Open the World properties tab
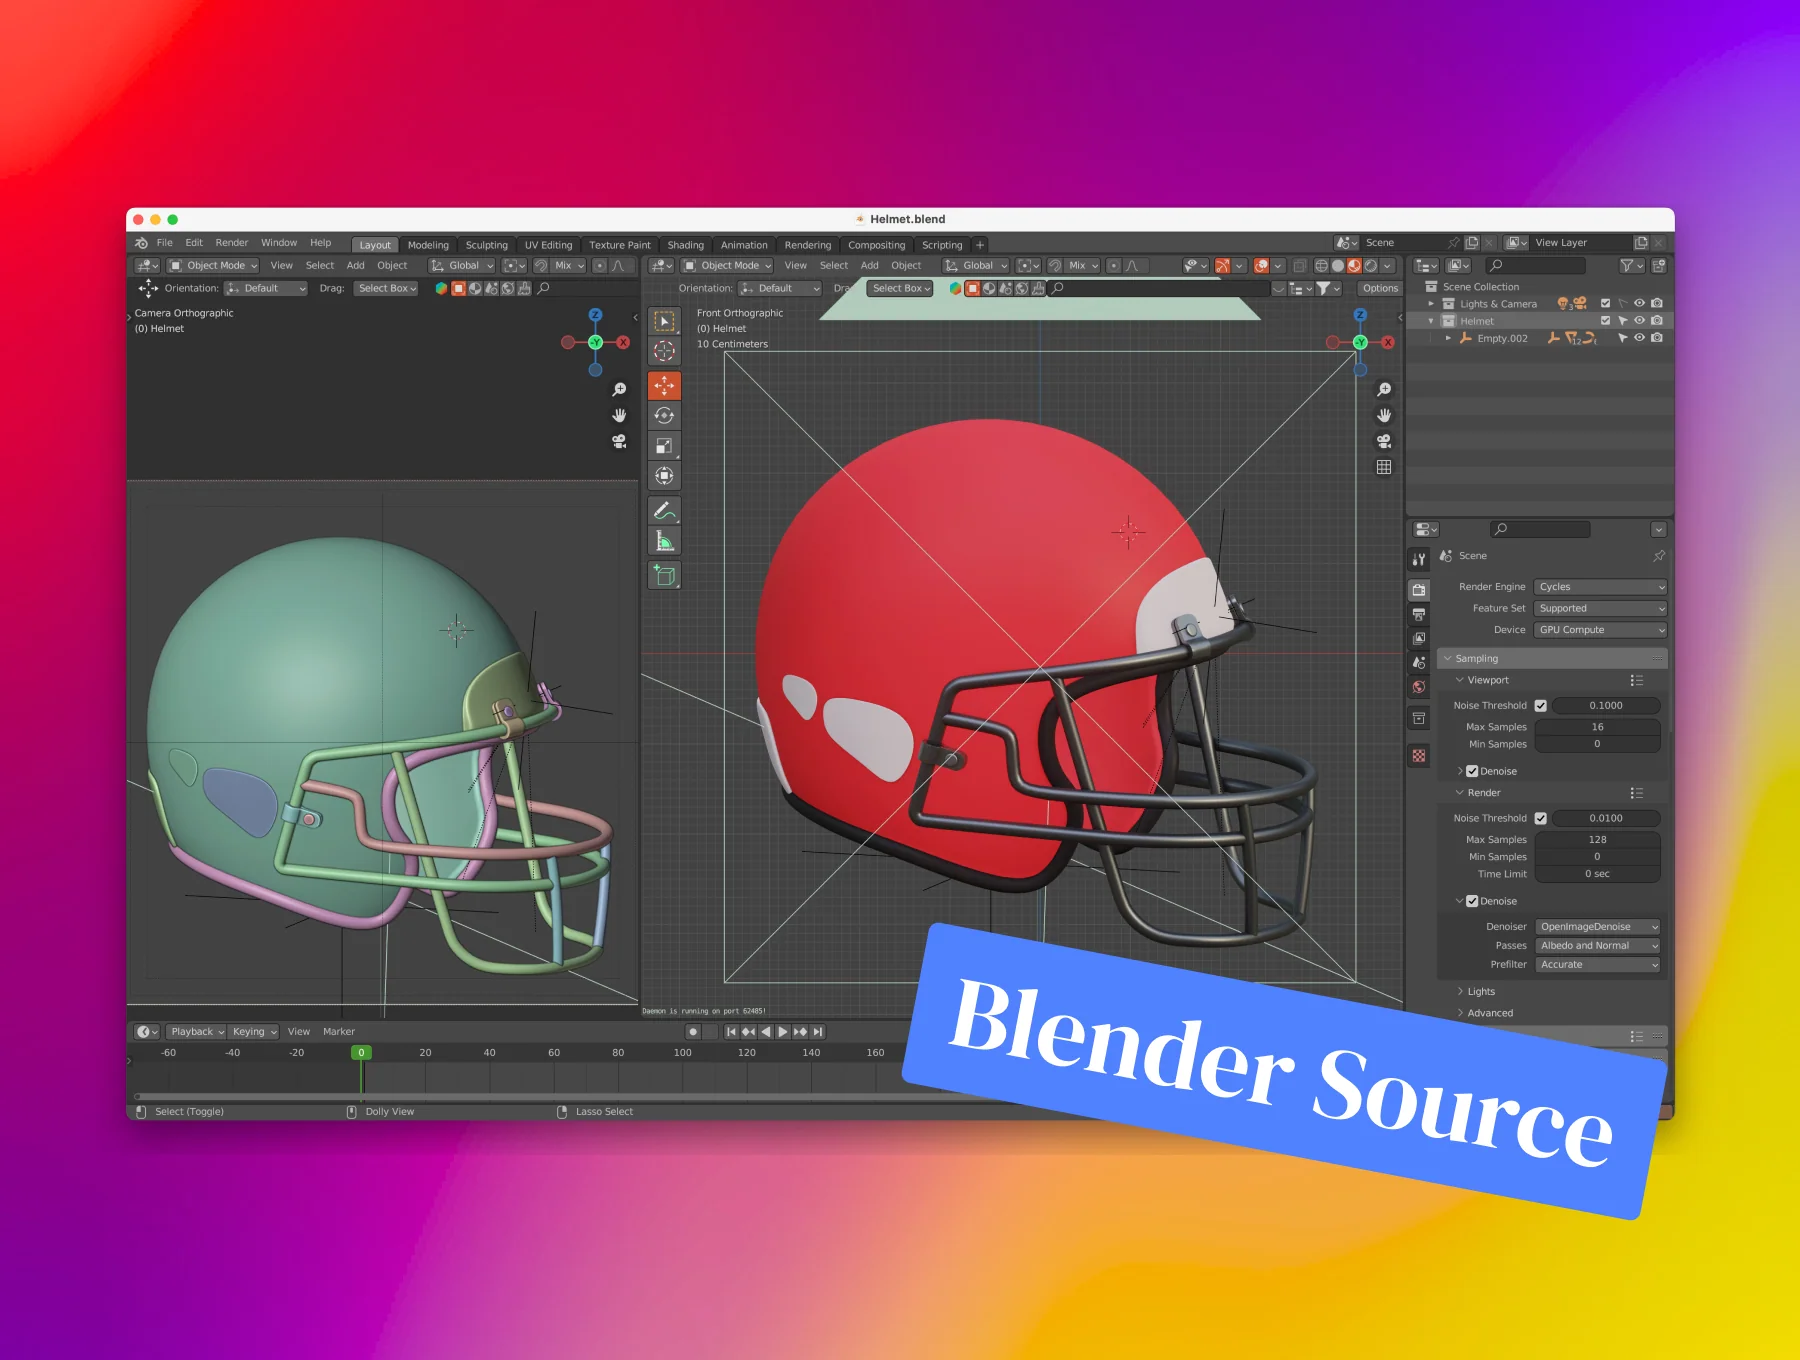 [1419, 687]
